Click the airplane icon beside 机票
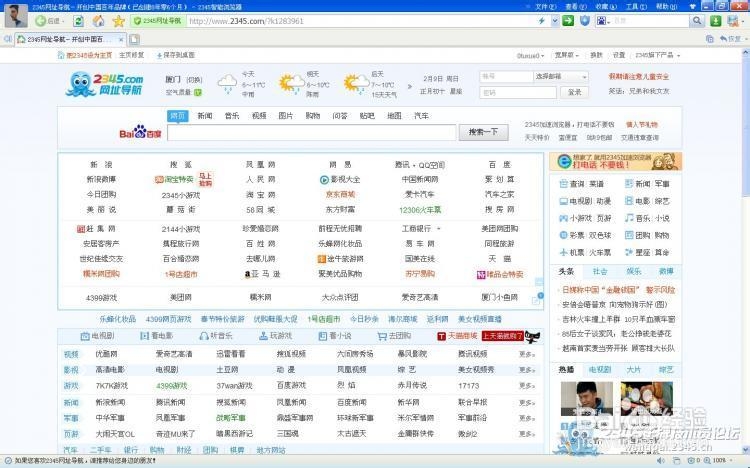 [x=563, y=252]
